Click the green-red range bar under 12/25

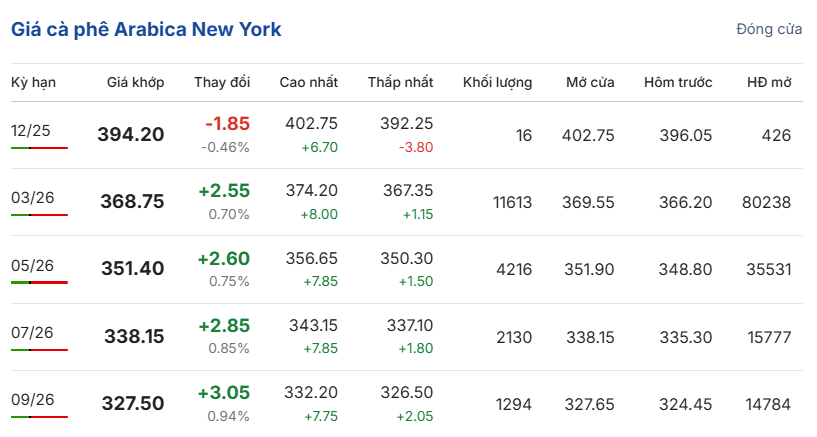coord(39,147)
